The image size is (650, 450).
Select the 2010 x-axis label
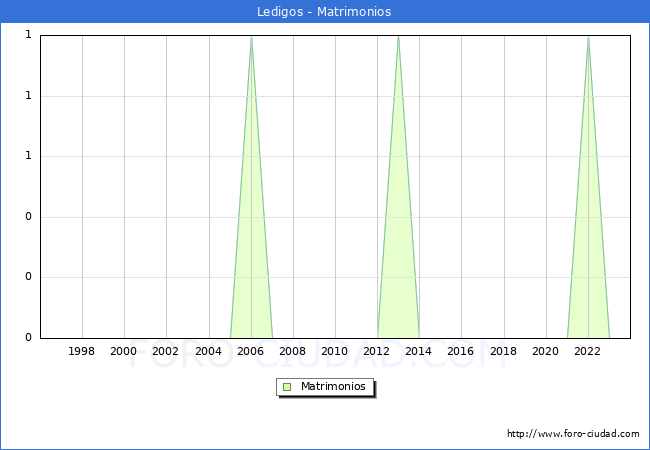click(x=335, y=351)
